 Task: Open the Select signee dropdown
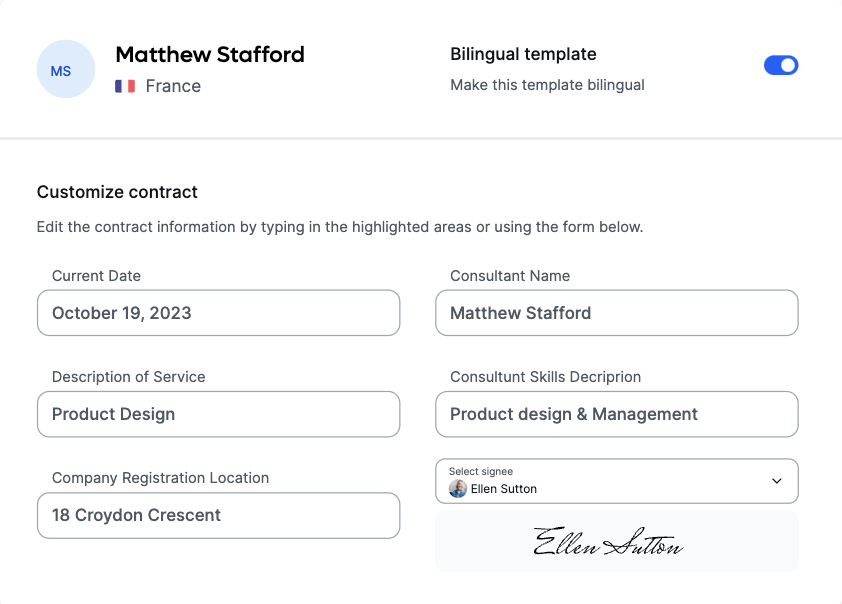point(616,481)
